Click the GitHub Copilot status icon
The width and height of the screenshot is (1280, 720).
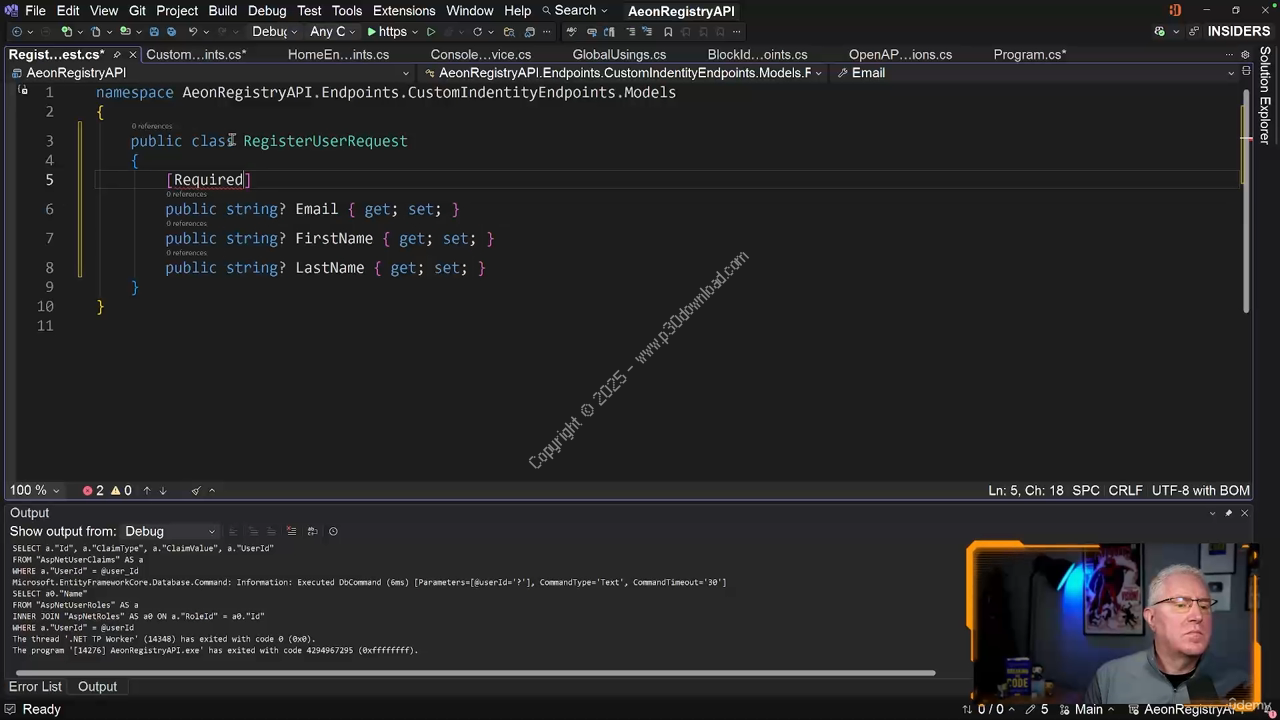click(x=1160, y=32)
